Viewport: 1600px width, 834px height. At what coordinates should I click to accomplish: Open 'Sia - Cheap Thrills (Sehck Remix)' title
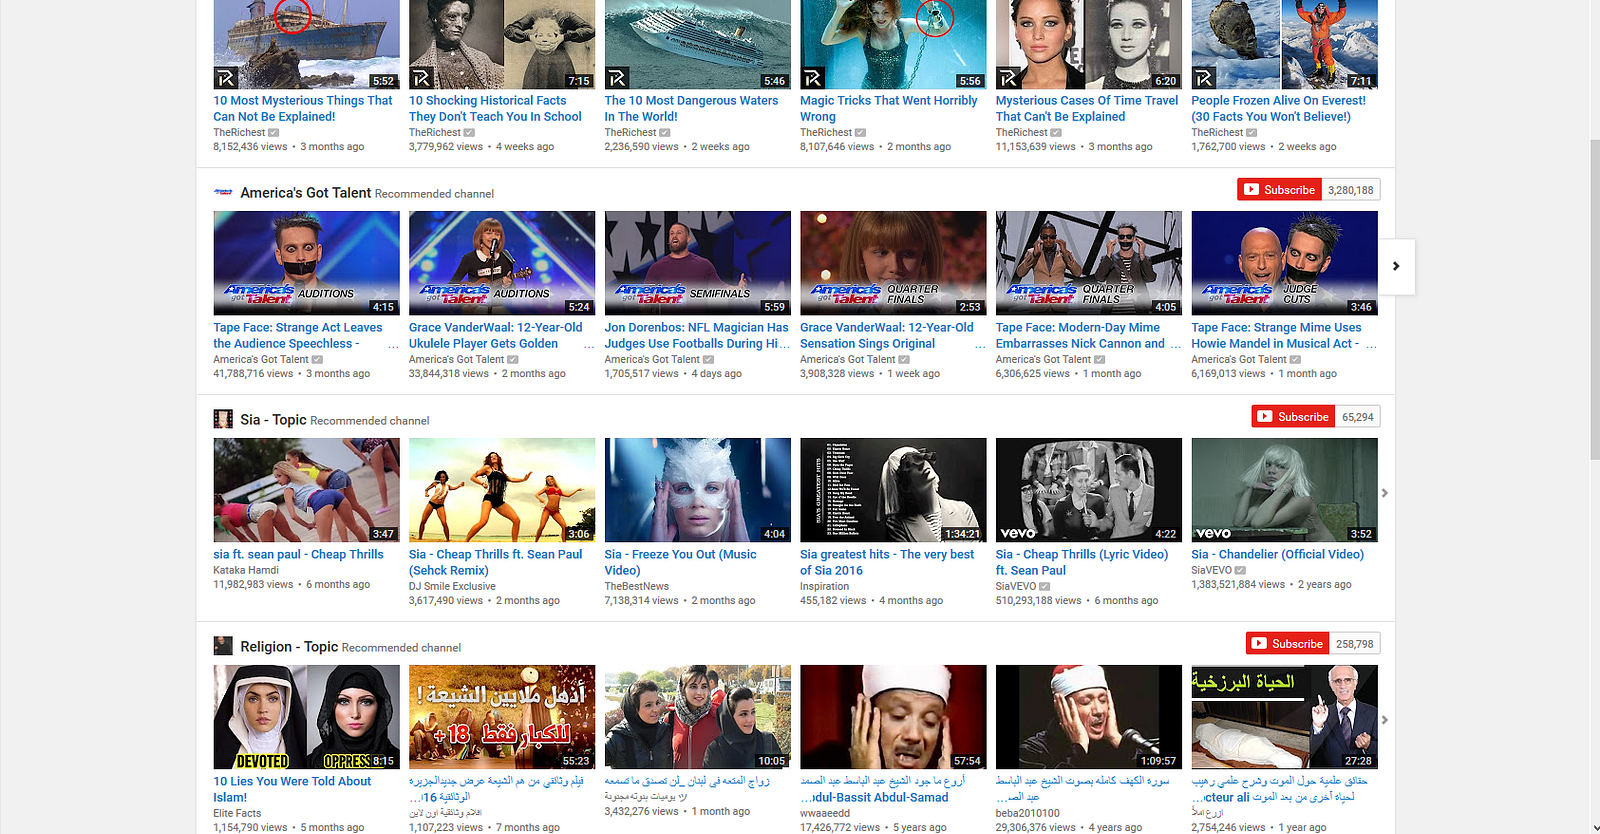[x=496, y=562]
